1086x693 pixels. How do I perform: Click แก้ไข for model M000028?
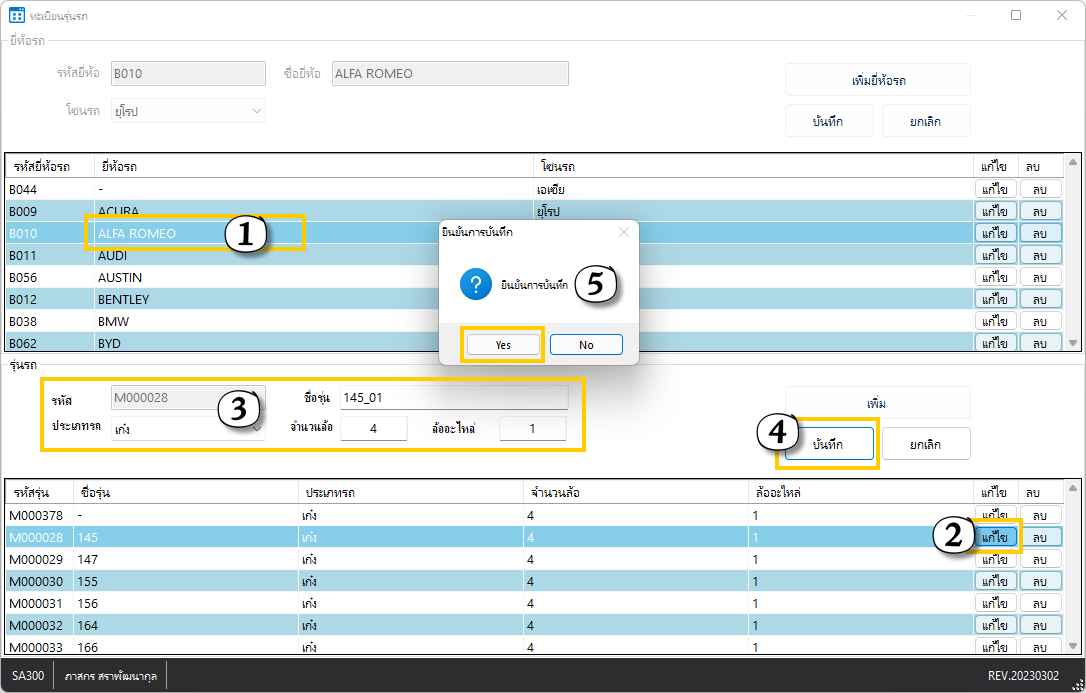click(995, 537)
